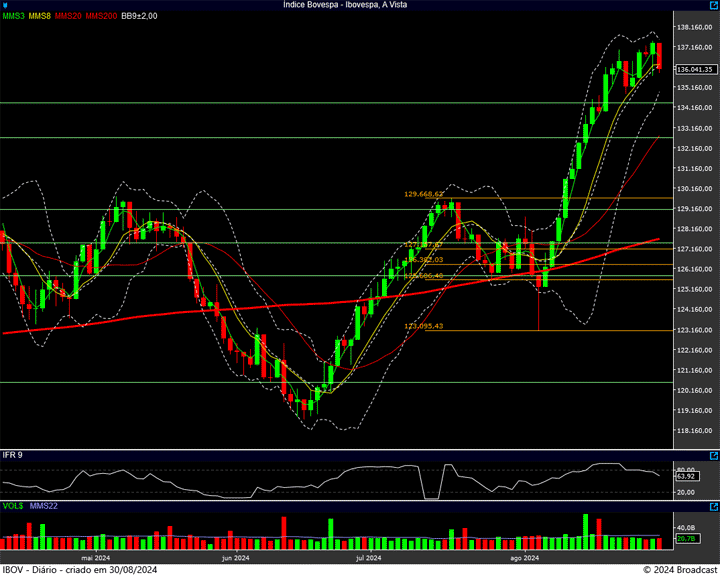Select the 123.095,43 Fibonacci level label
The width and height of the screenshot is (720, 575).
pos(423,326)
